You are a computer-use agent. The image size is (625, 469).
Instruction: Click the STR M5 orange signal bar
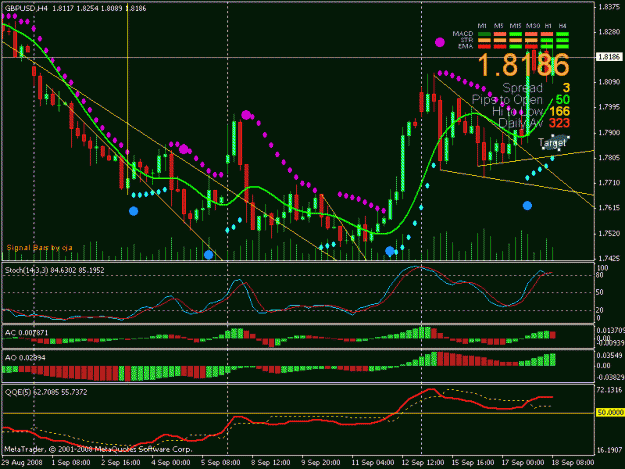point(500,40)
